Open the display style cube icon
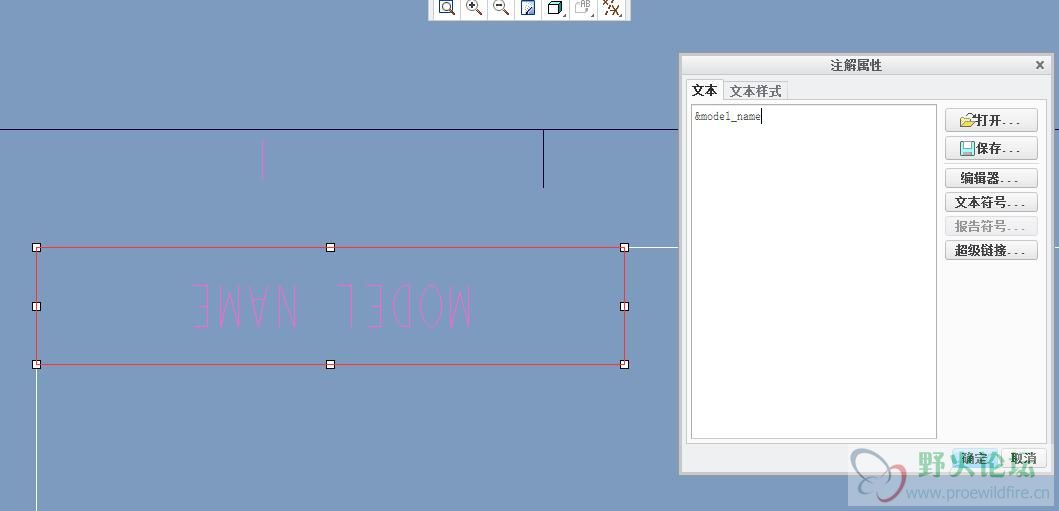 [x=555, y=8]
